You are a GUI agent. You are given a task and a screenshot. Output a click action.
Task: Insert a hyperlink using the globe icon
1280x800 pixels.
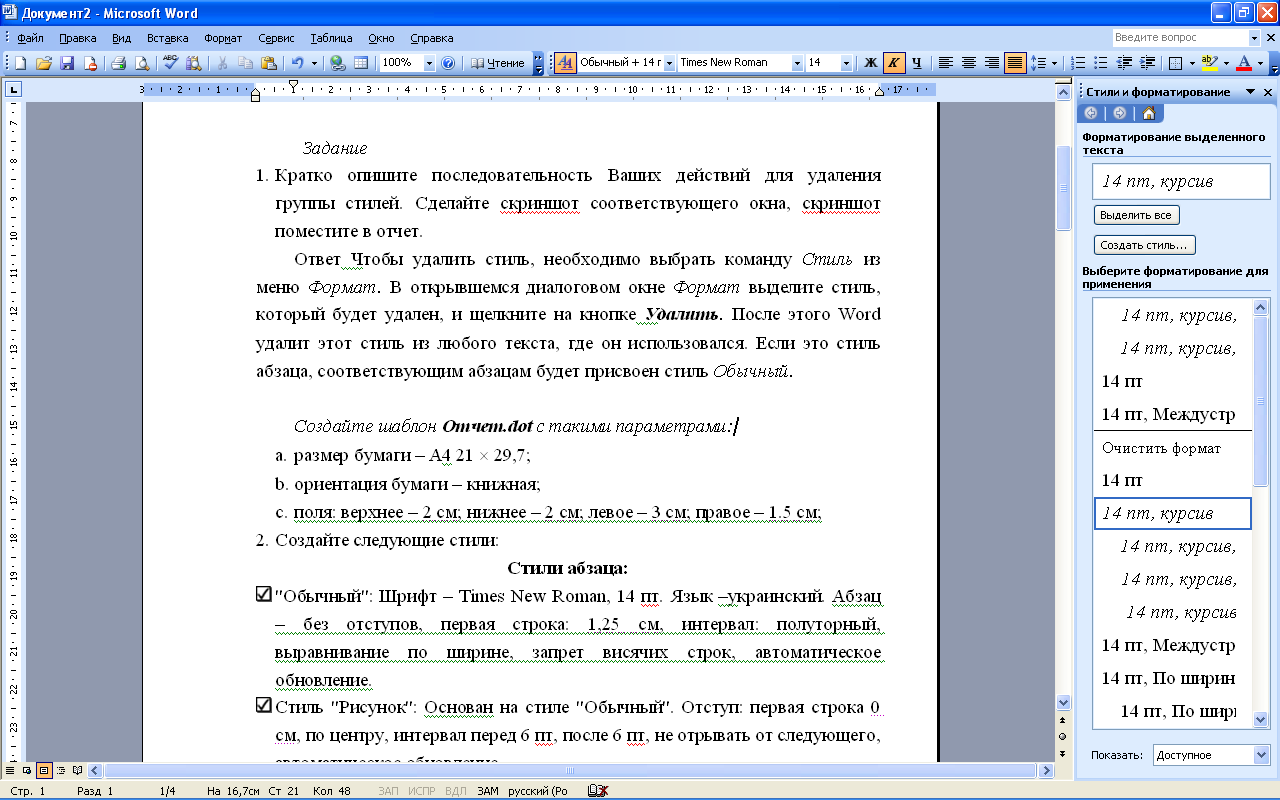coord(338,63)
